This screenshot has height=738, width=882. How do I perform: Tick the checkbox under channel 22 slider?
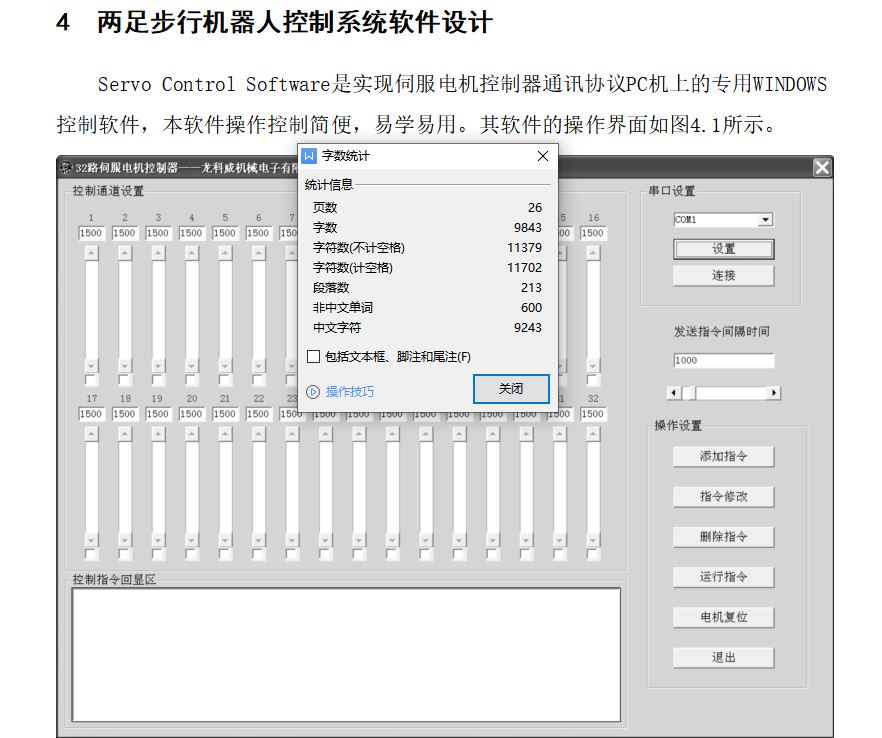[259, 554]
